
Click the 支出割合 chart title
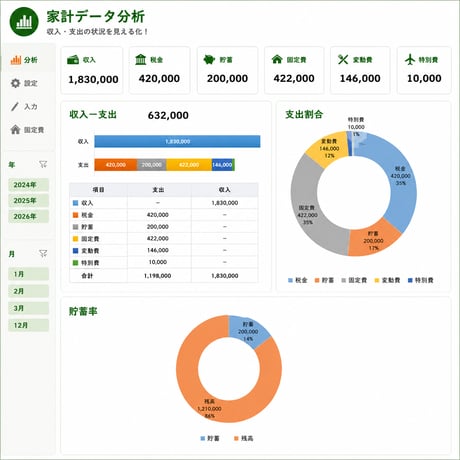click(x=304, y=114)
